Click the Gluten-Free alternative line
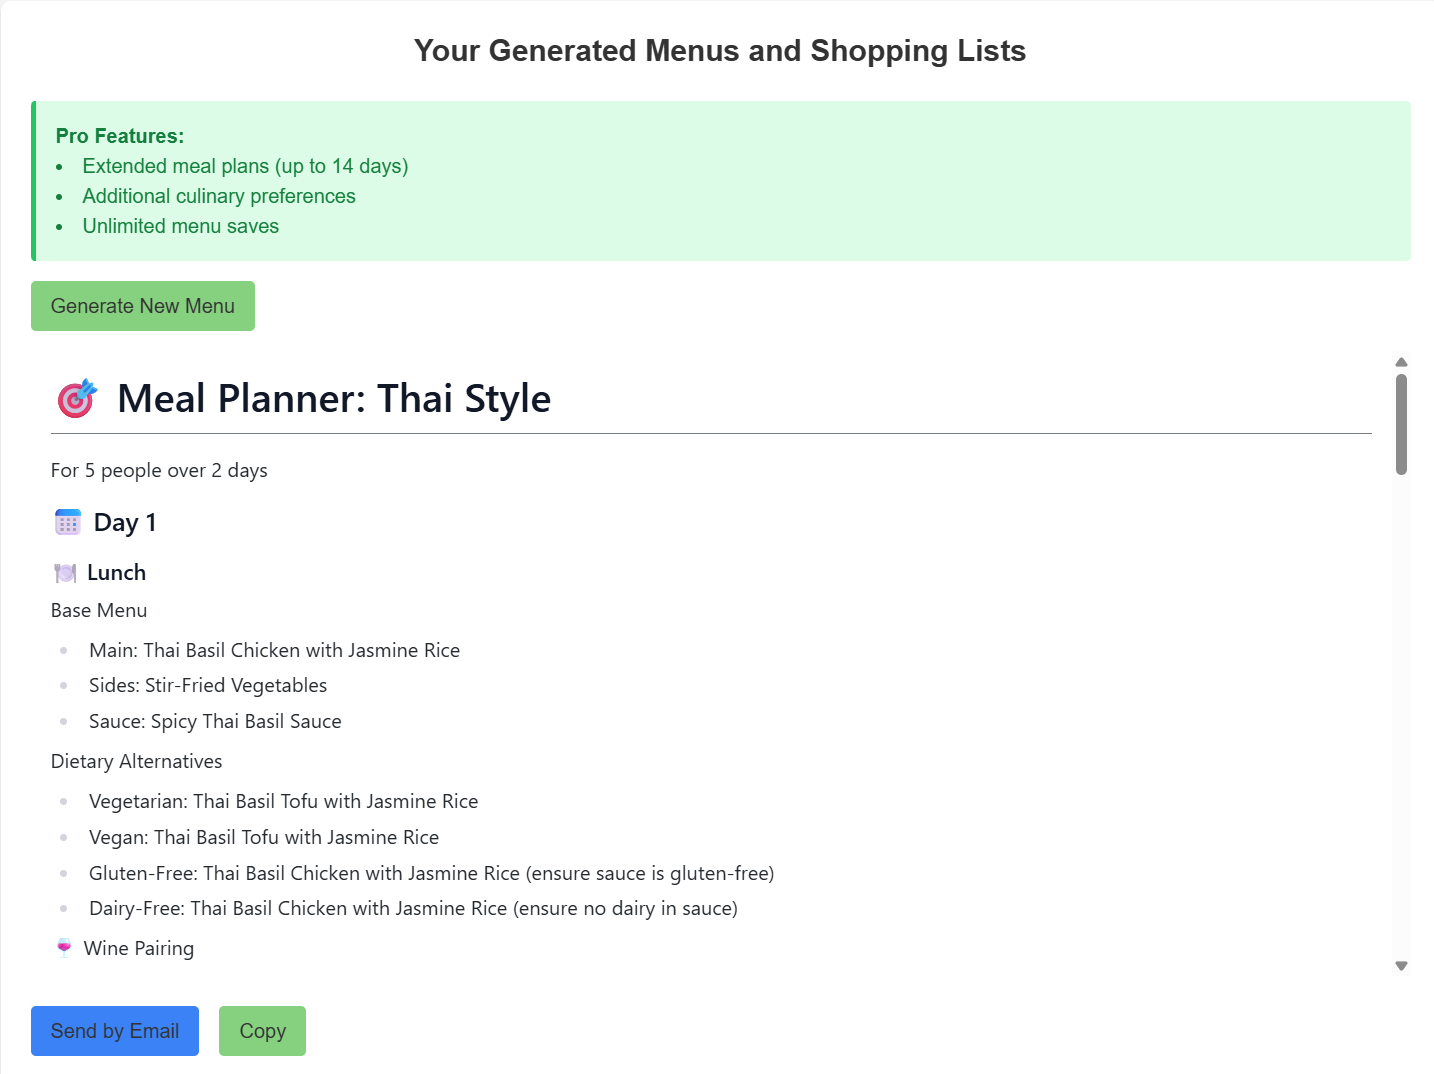 tap(431, 873)
